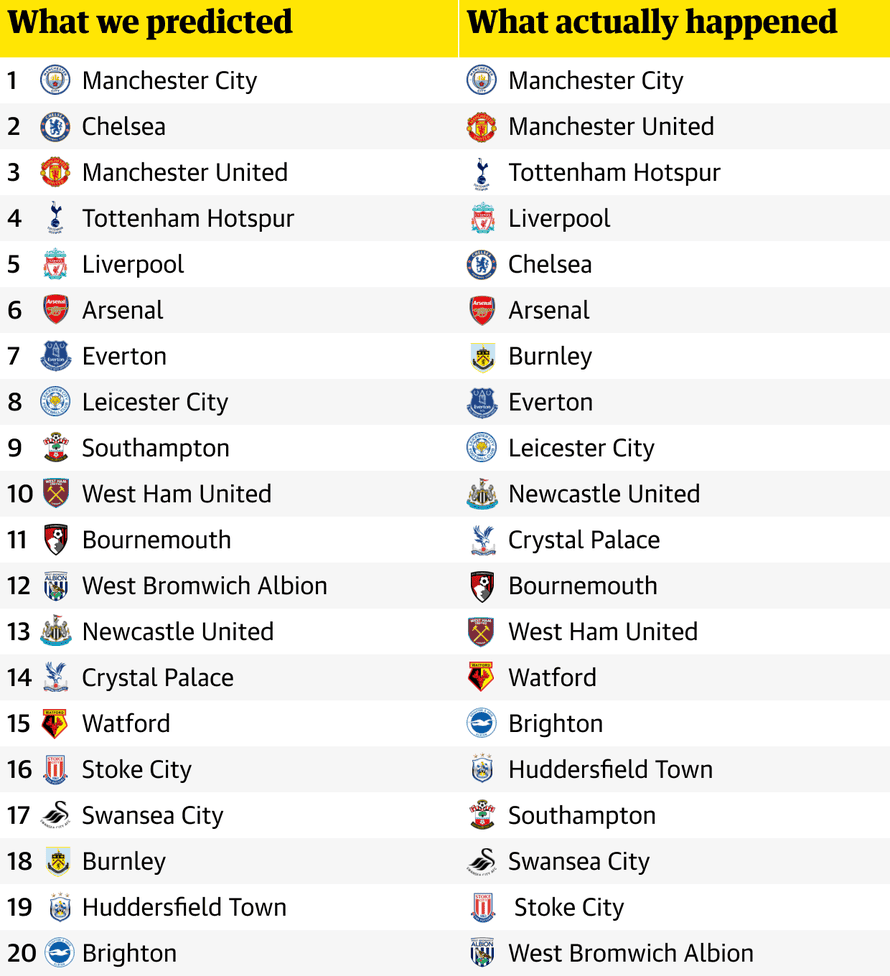Select the Southampton crest in the predicted column

point(55,449)
